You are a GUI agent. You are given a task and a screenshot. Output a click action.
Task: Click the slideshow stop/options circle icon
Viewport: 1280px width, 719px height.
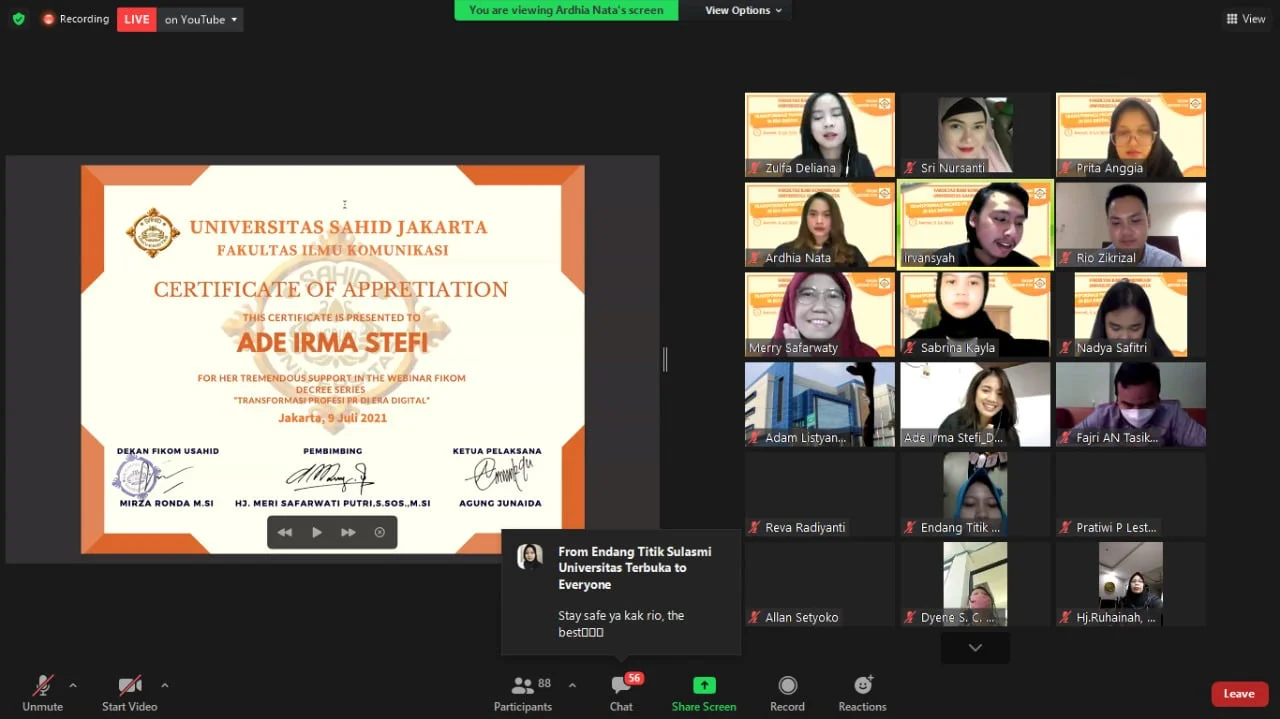(x=380, y=532)
